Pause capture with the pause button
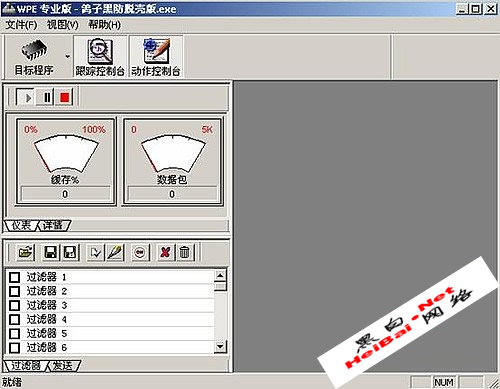This screenshot has width=500, height=389. point(46,97)
